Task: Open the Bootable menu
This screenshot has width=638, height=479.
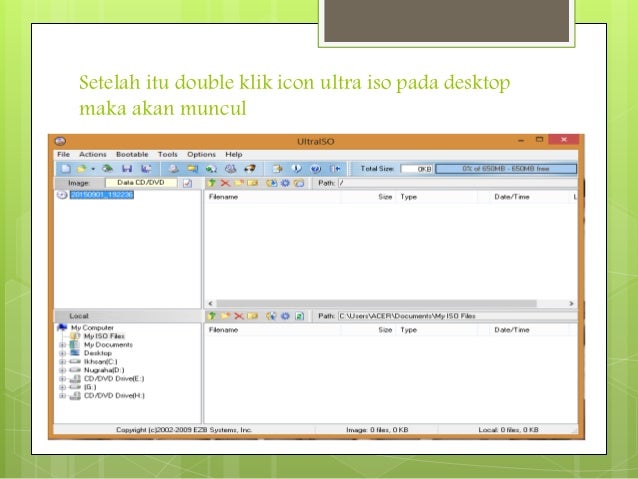Action: [132, 155]
